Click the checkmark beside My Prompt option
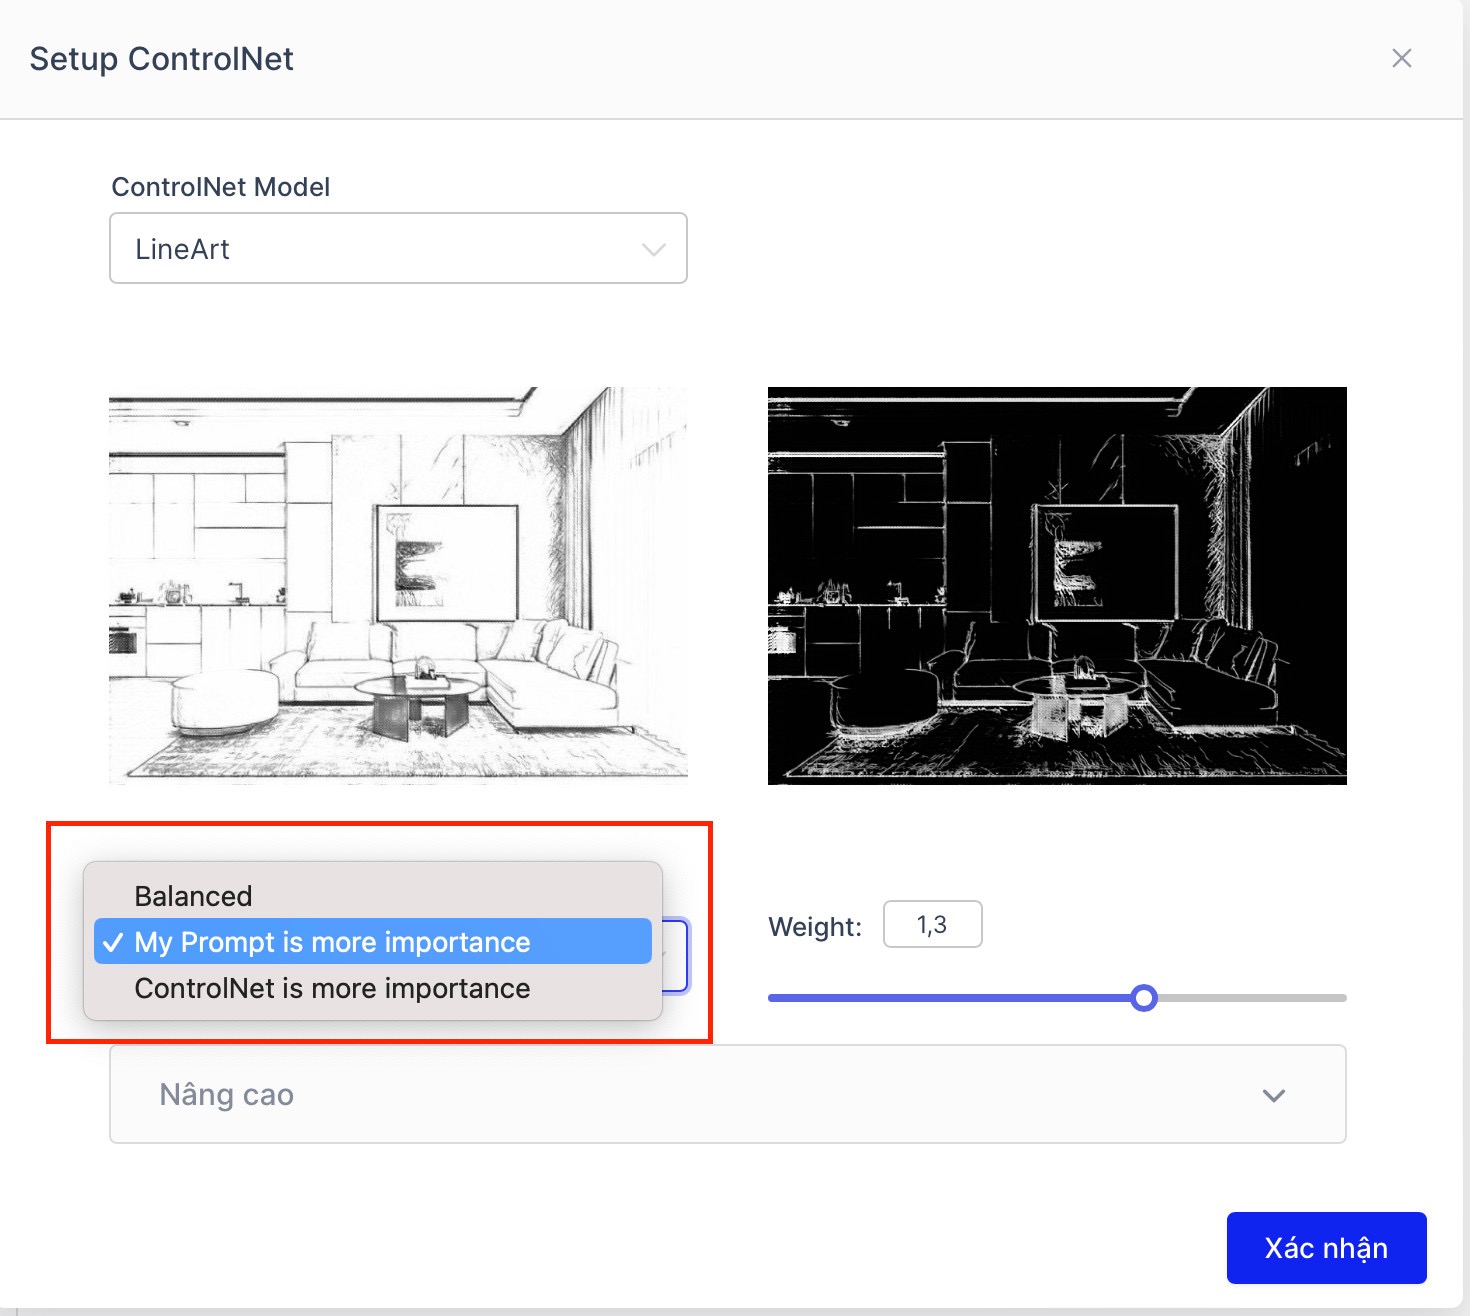Screen dimensions: 1470x1316 [x=114, y=942]
